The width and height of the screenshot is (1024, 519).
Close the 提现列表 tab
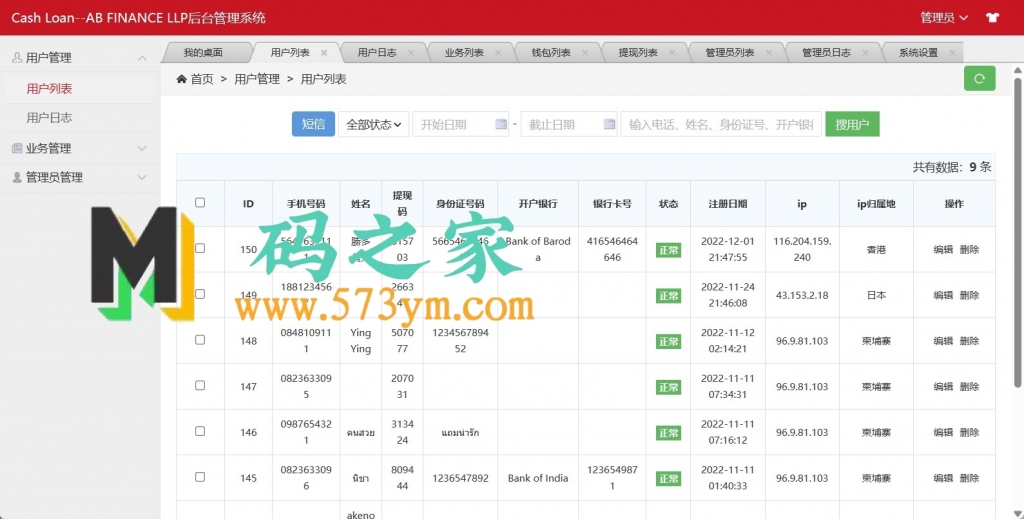tap(671, 53)
